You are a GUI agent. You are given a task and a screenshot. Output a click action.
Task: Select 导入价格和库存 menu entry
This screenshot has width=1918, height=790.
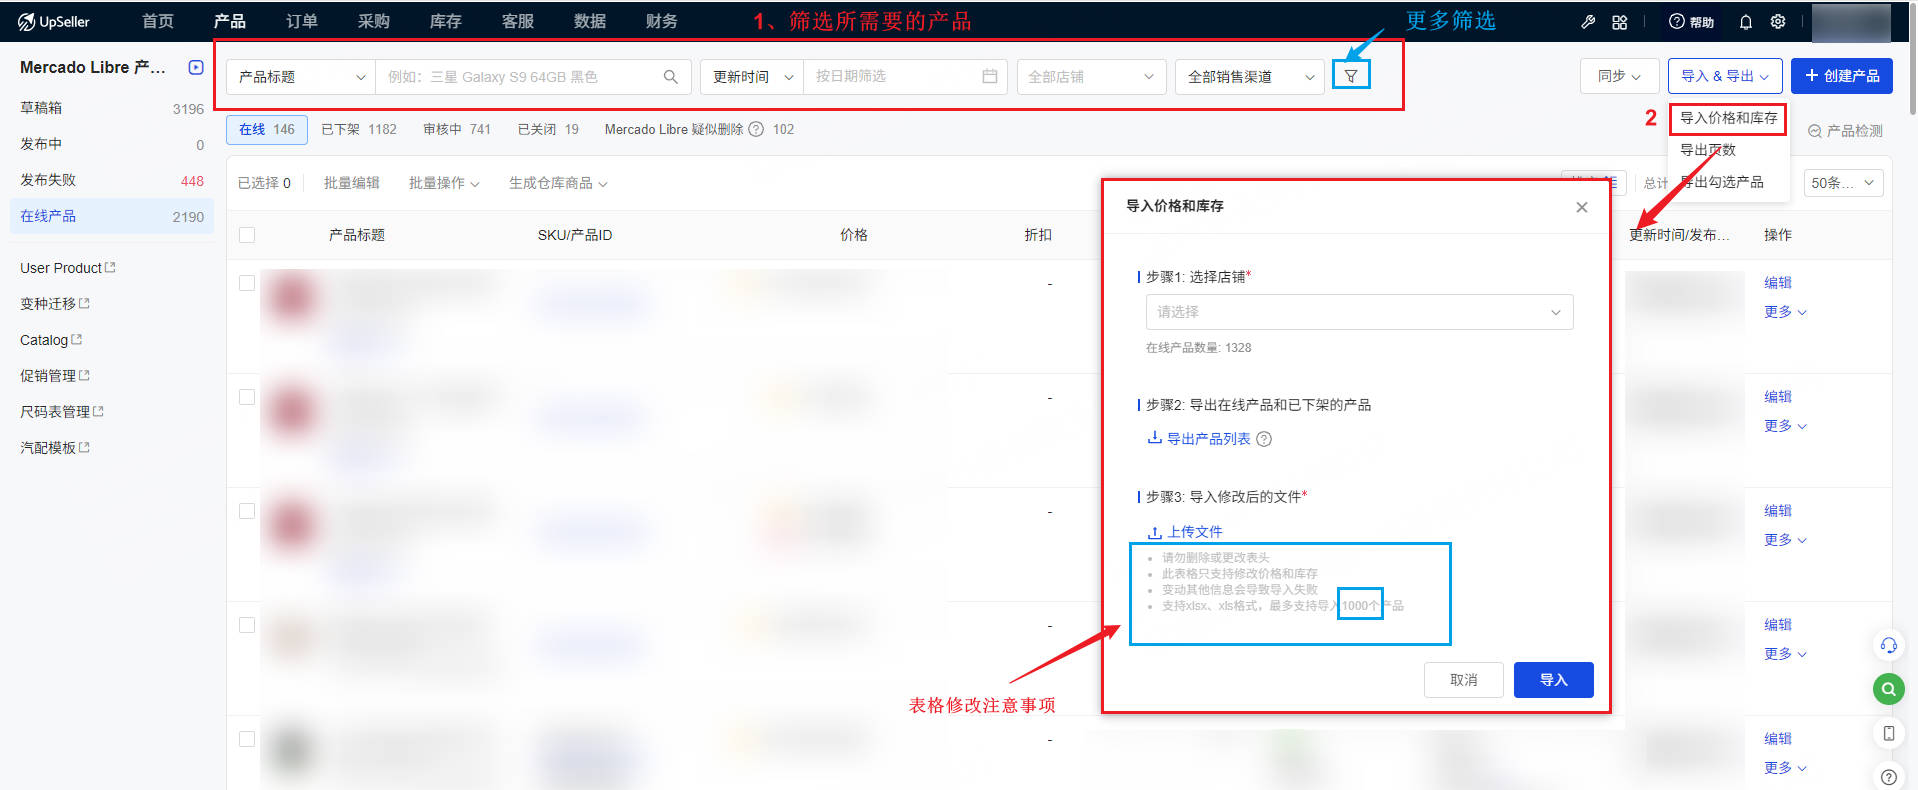1728,118
